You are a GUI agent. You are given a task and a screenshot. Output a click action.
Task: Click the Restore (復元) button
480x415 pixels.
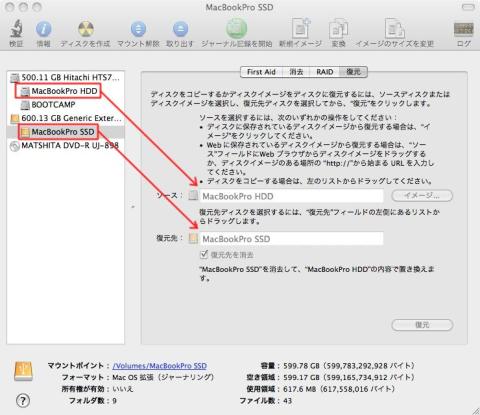(x=422, y=325)
